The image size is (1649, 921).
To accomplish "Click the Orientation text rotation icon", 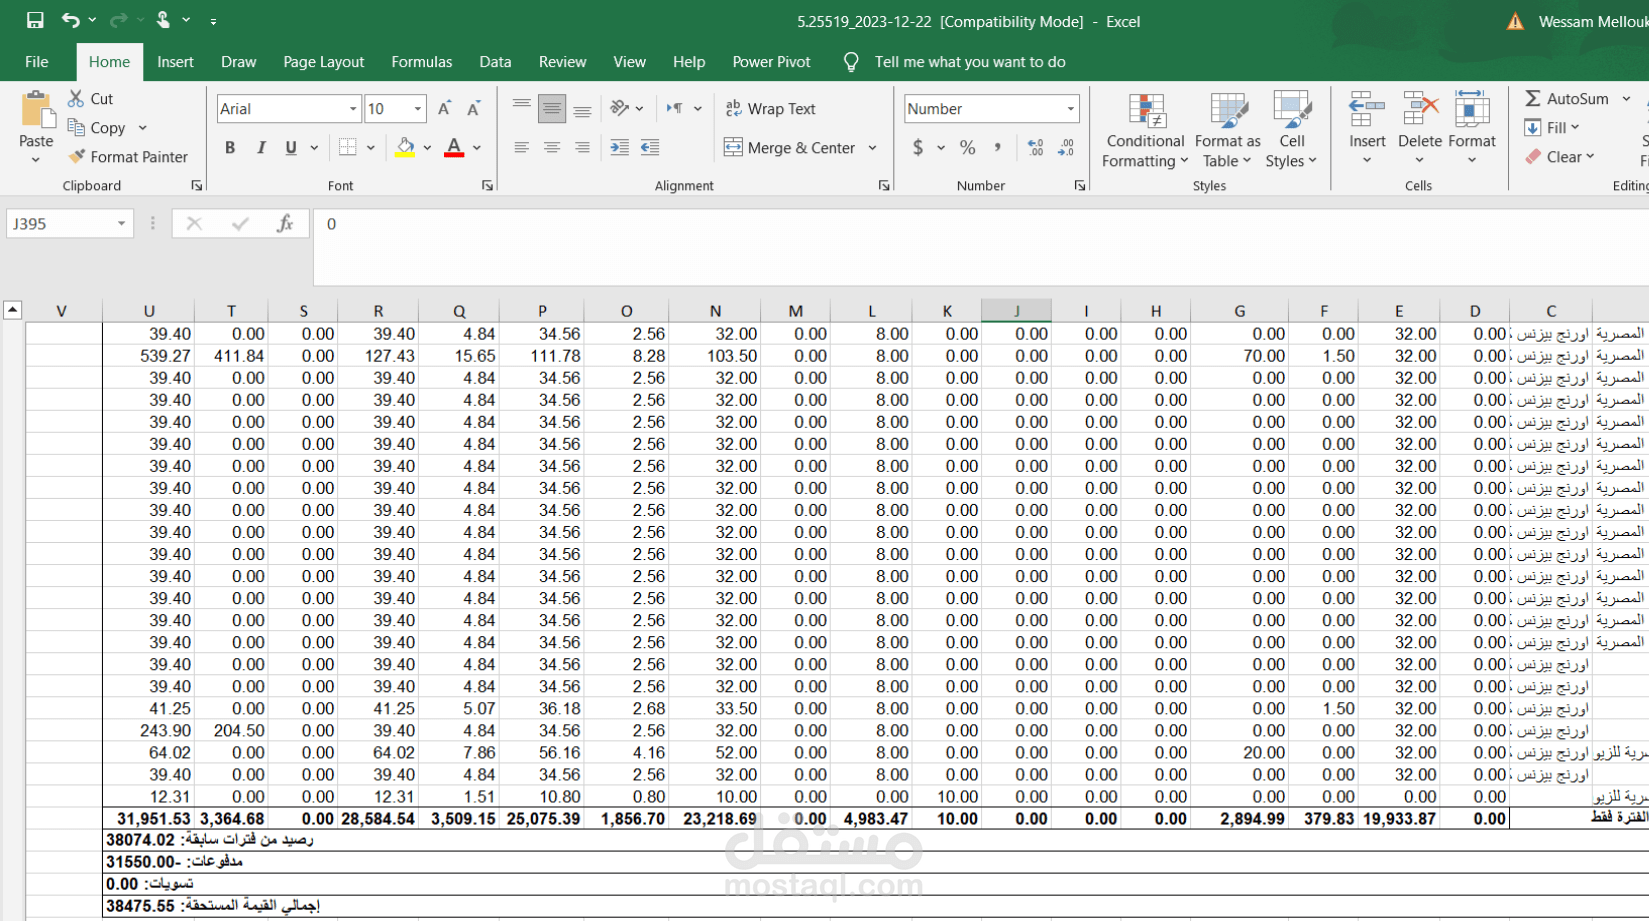I will click(620, 108).
